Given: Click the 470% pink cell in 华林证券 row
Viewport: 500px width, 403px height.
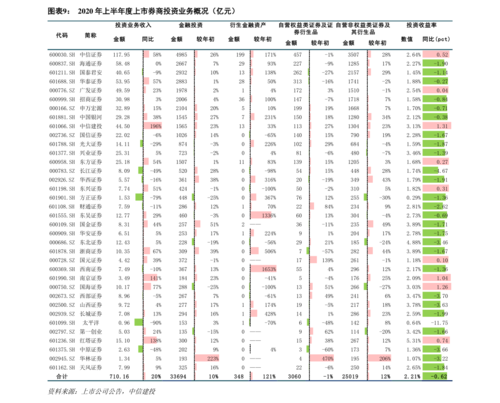Looking at the screenshot, I should point(322,359).
